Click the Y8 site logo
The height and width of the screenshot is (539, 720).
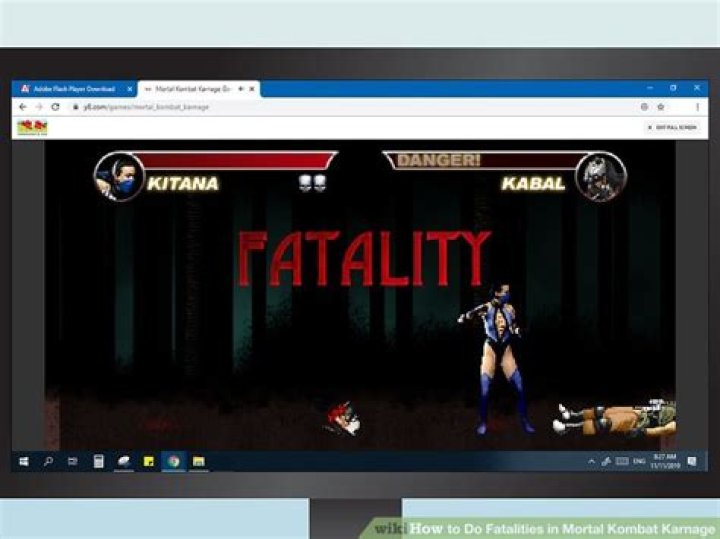click(x=32, y=128)
